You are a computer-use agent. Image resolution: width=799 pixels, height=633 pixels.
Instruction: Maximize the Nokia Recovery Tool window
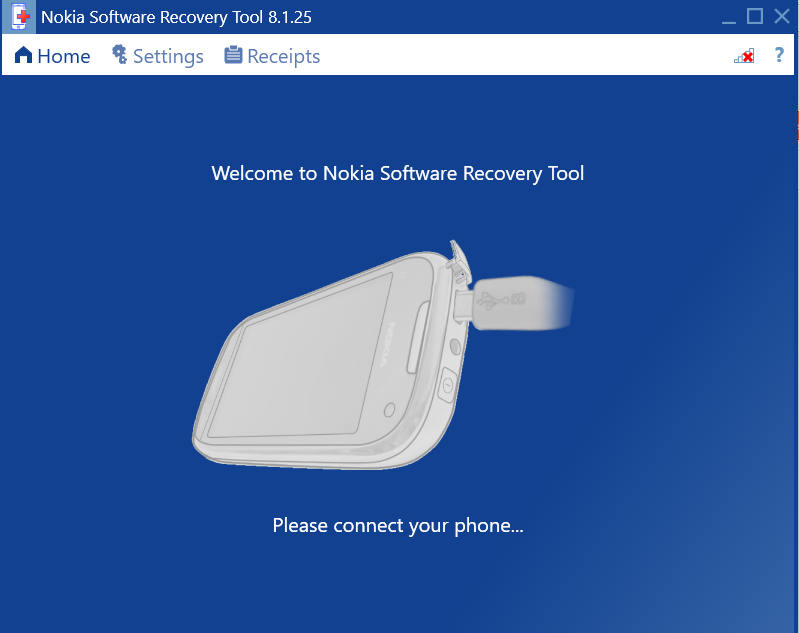click(755, 16)
